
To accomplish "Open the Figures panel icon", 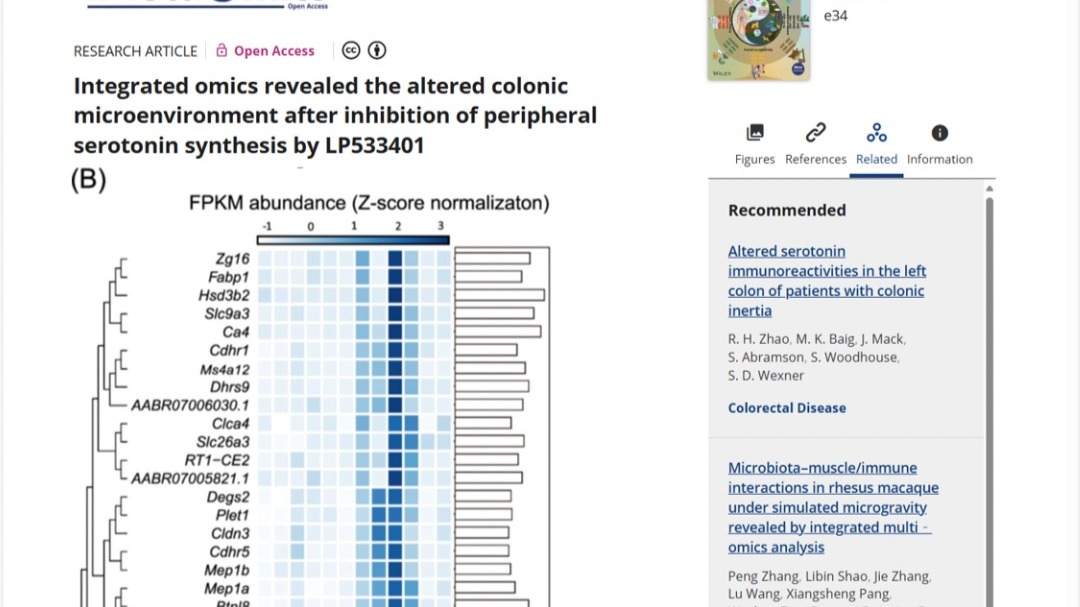I will point(755,133).
